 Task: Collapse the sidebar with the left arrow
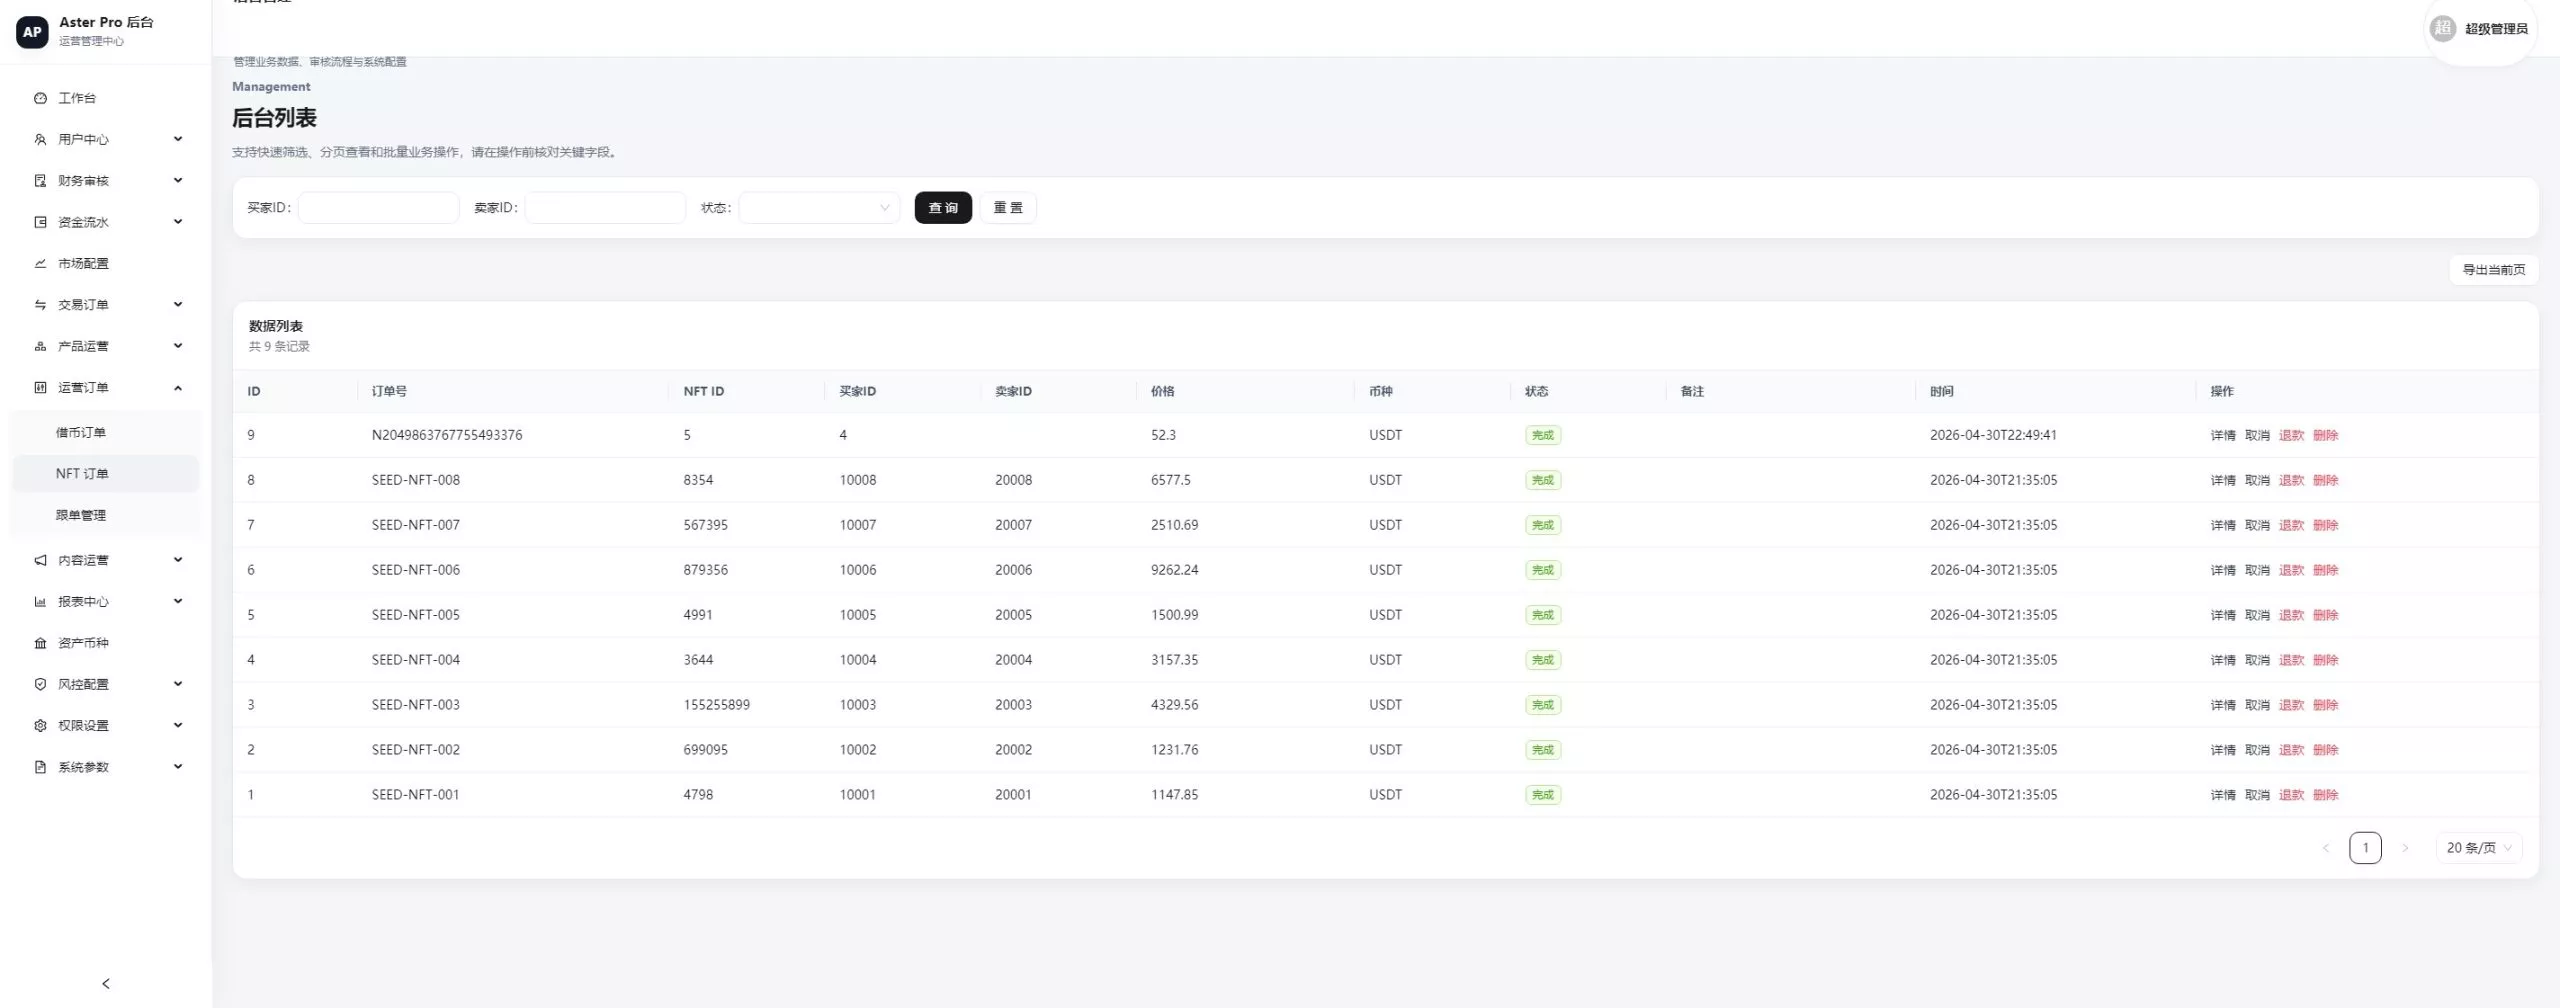coord(106,984)
